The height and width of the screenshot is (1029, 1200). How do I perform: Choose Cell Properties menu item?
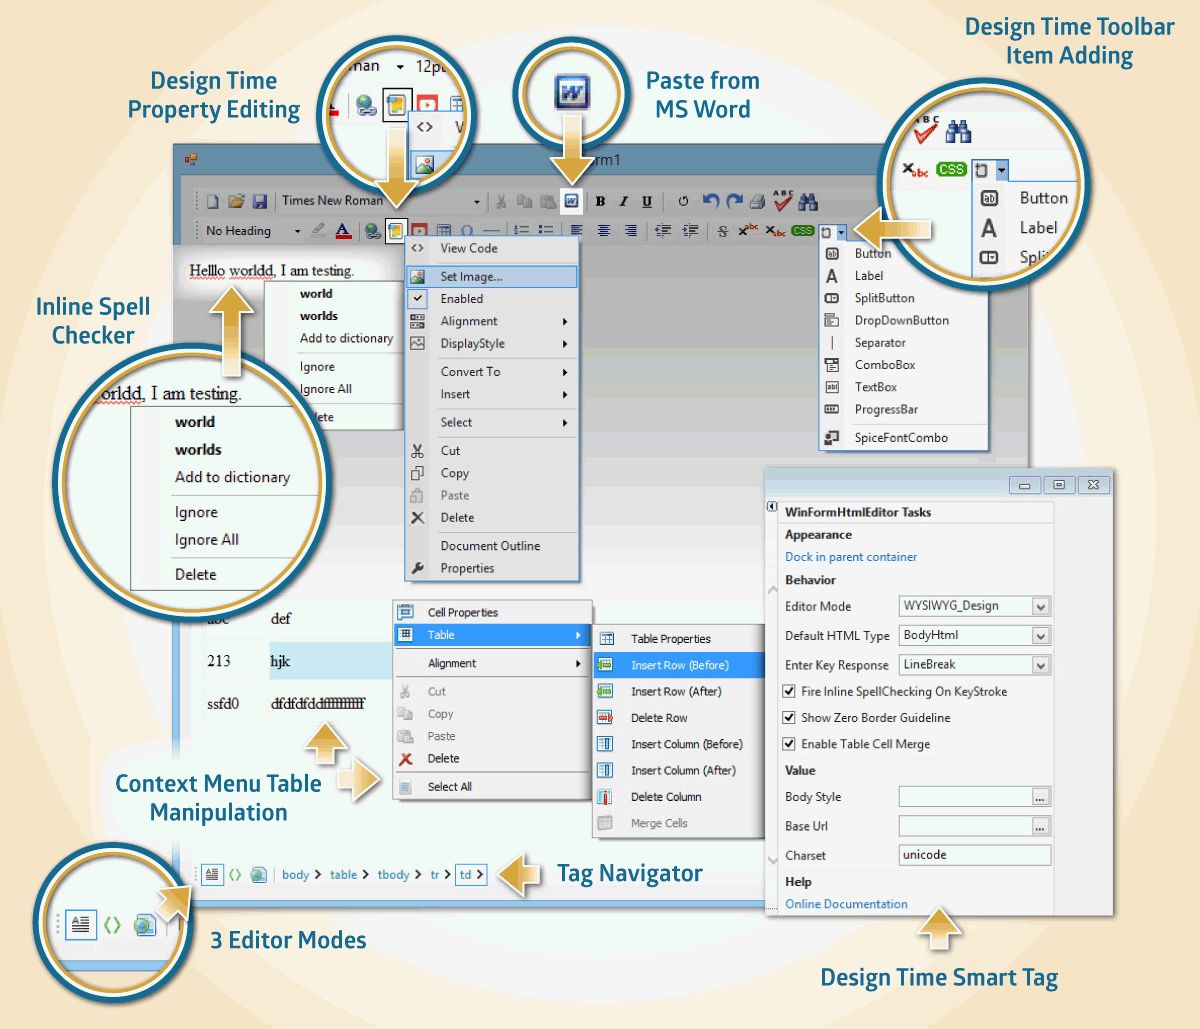pos(493,612)
